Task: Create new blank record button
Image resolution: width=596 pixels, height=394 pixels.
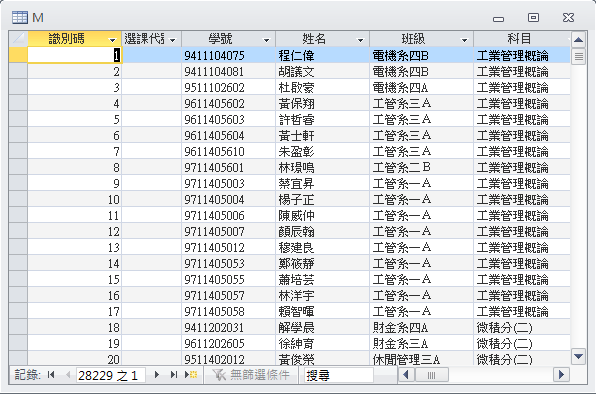Action: click(191, 375)
